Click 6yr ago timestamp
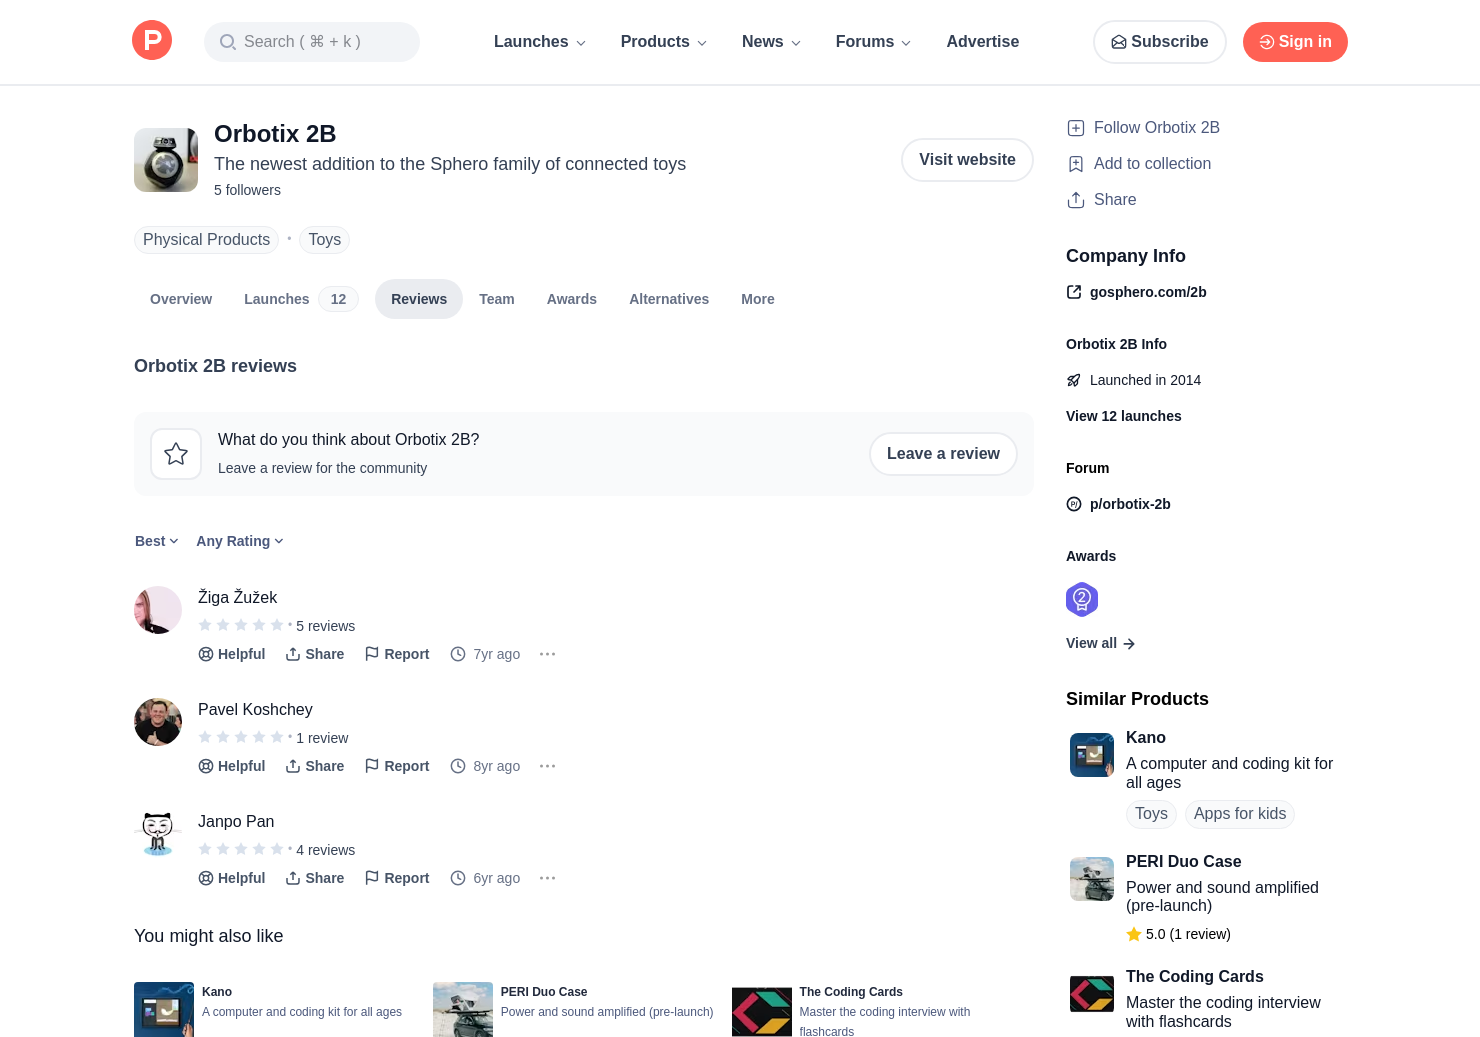This screenshot has height=1037, width=1480. [x=486, y=878]
